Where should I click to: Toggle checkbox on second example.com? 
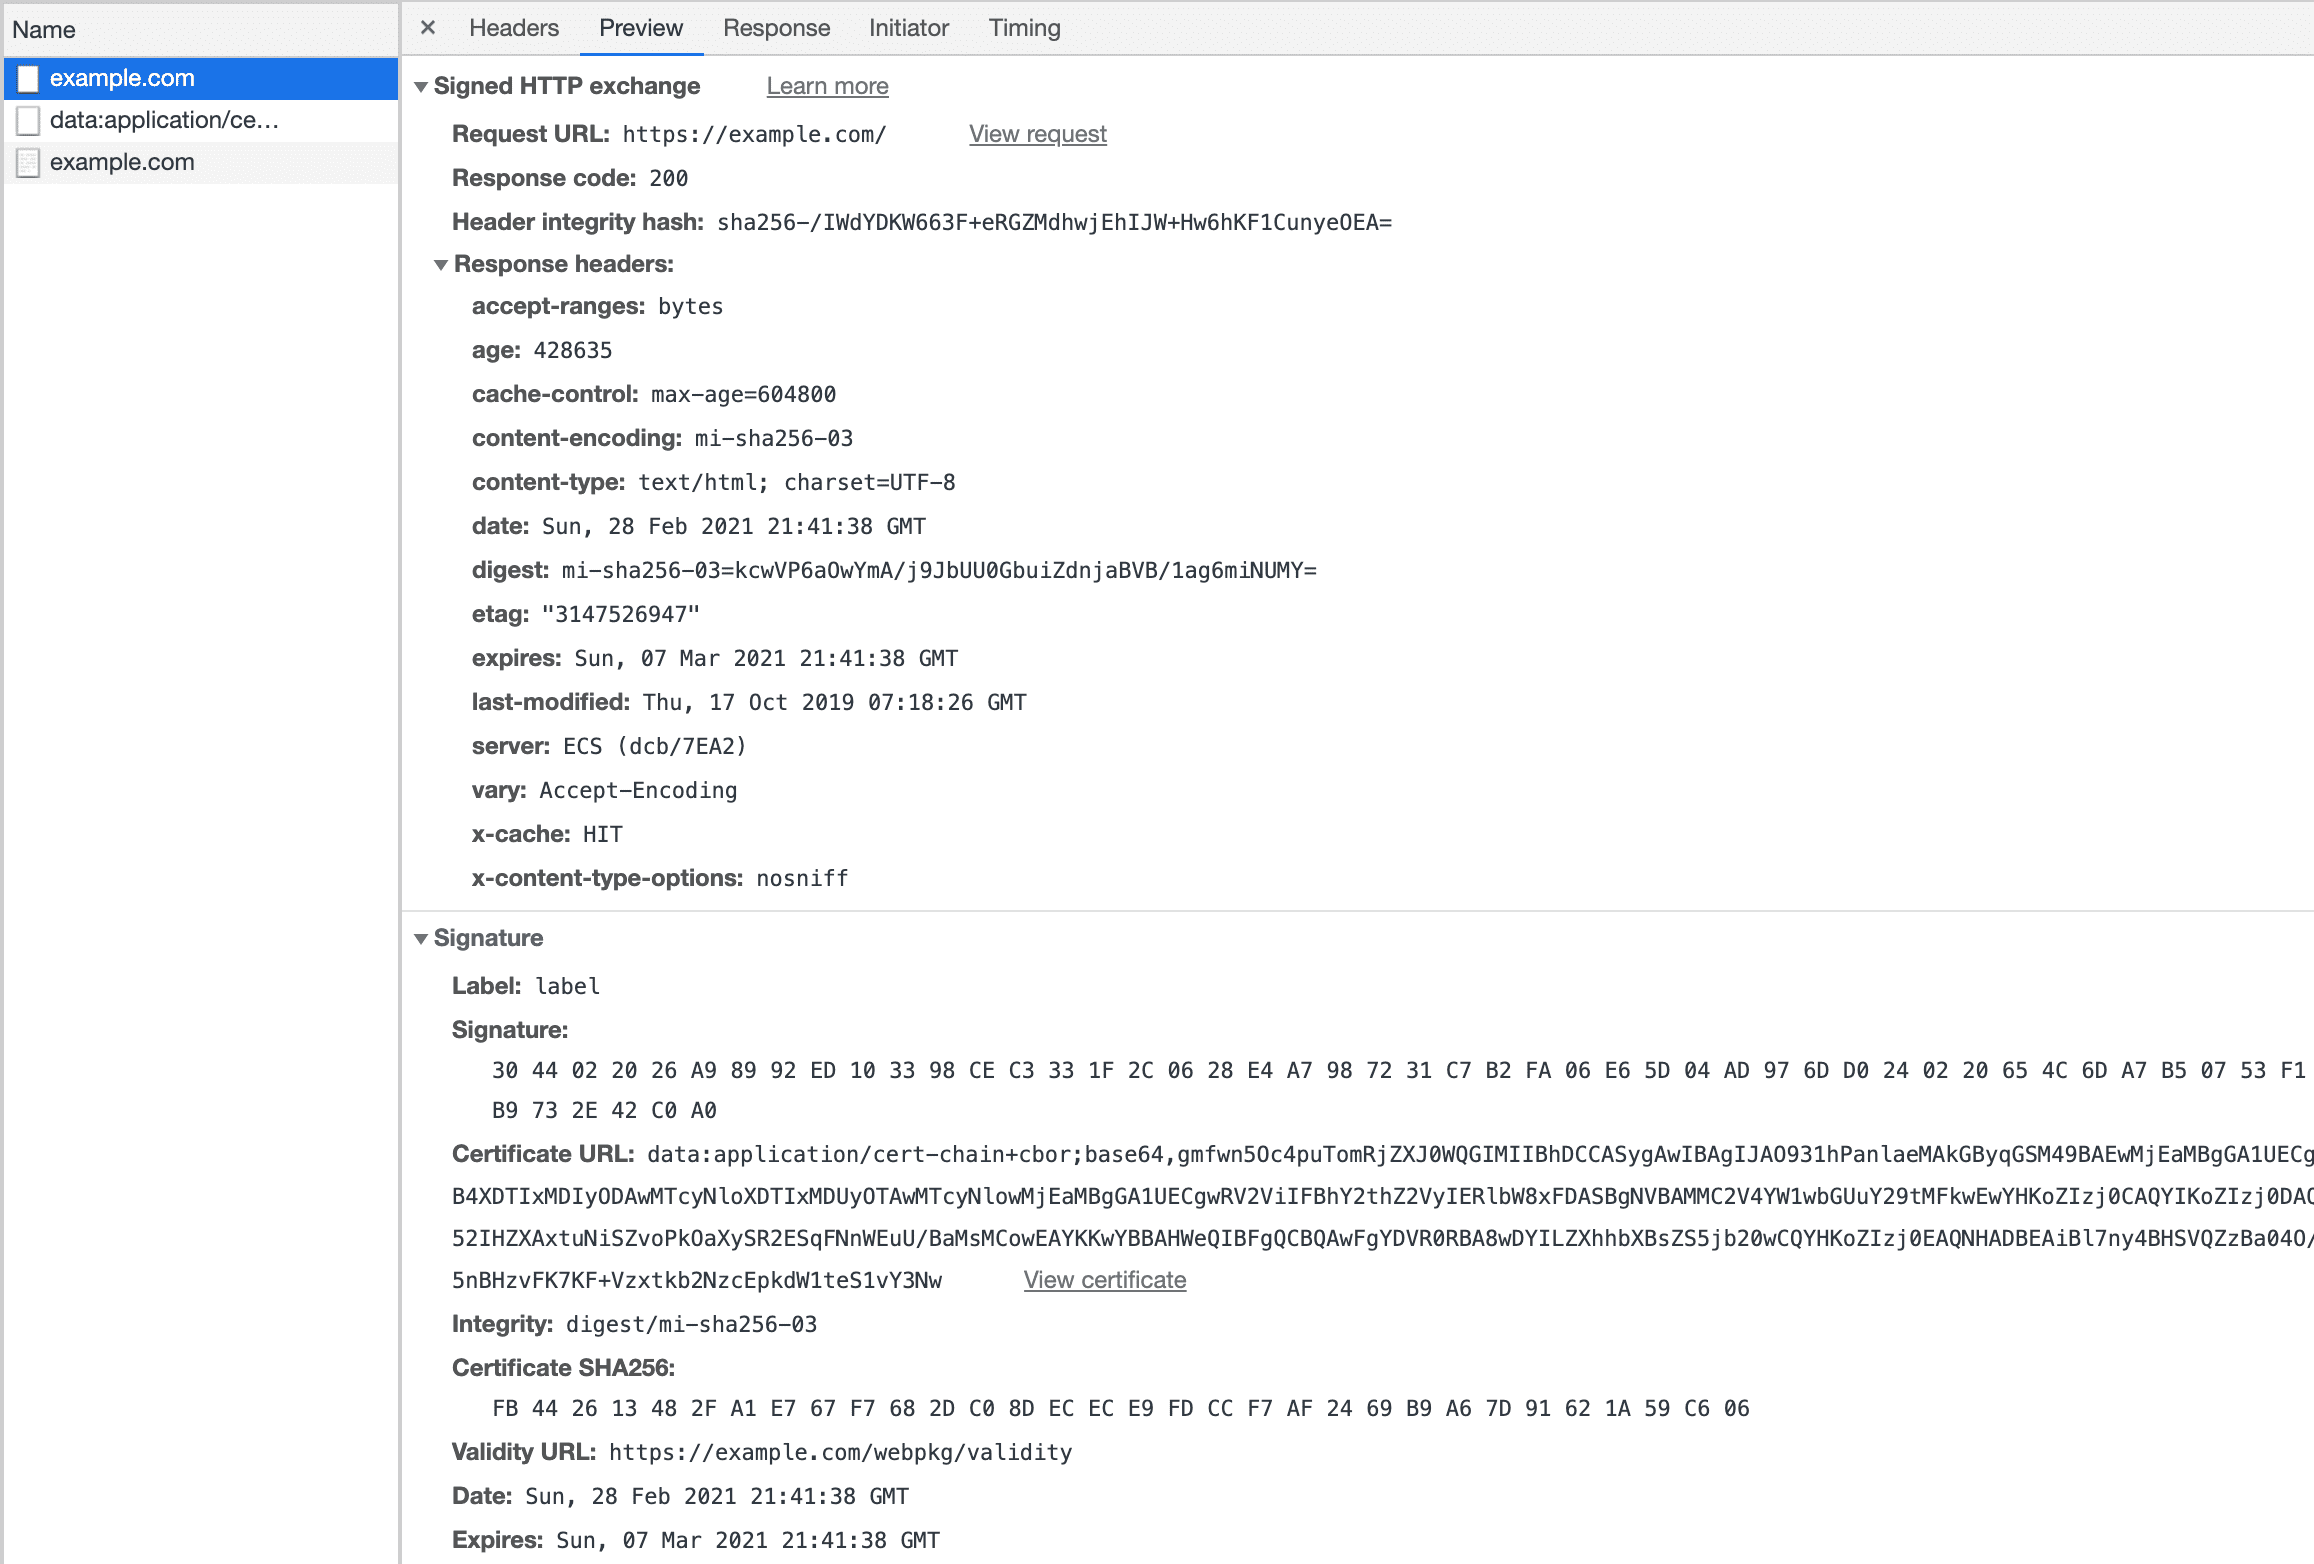pos(31,162)
